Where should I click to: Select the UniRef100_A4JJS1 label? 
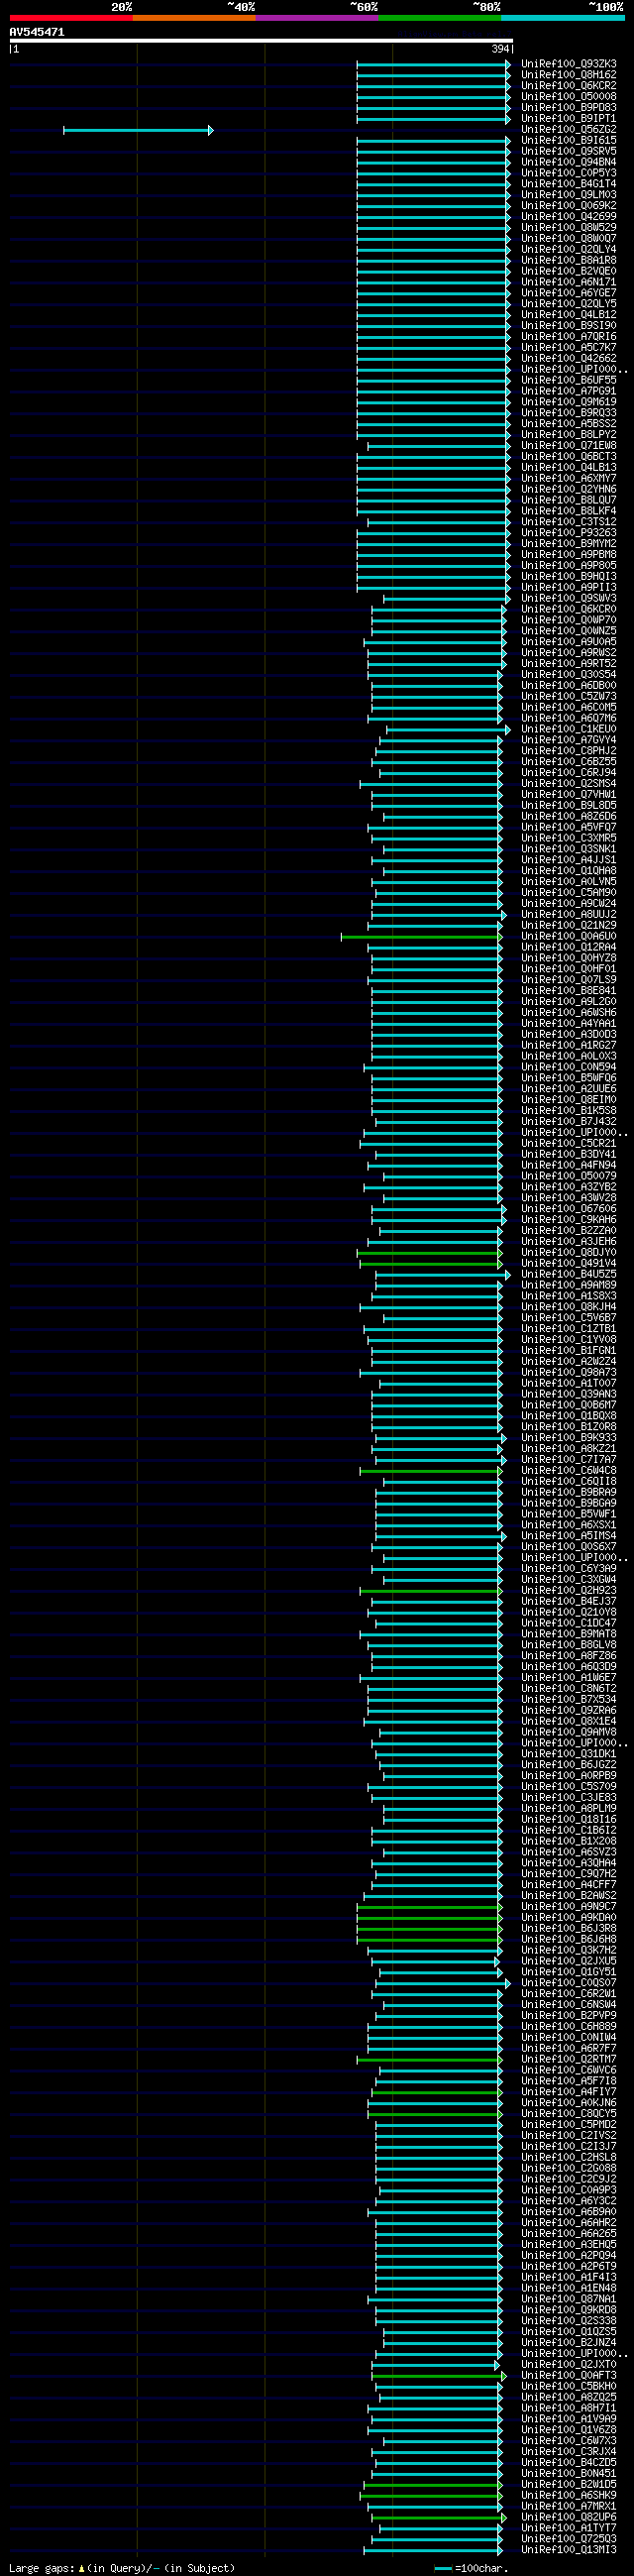569,861
